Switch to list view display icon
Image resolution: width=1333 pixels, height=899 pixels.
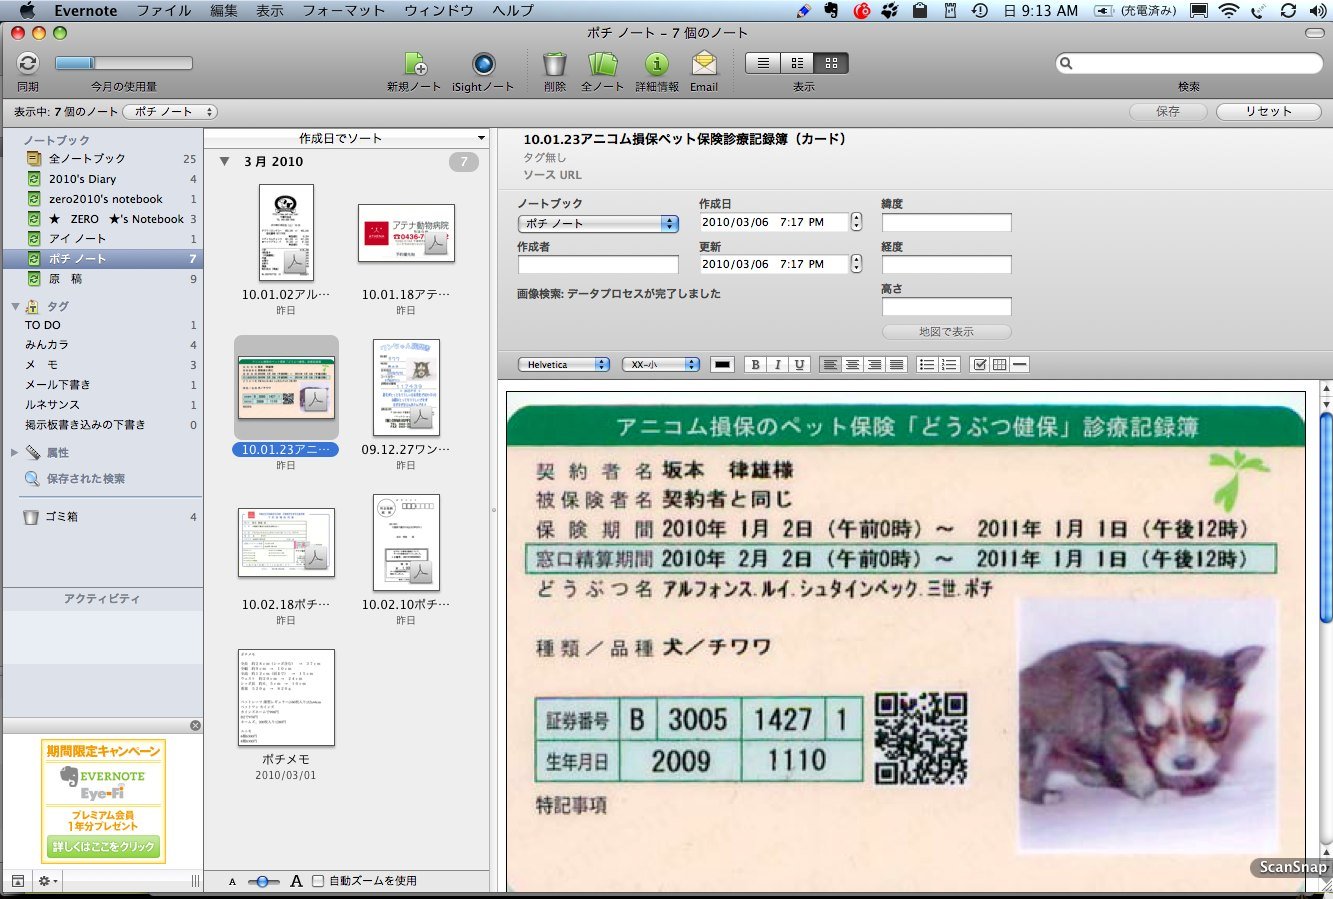coord(763,63)
